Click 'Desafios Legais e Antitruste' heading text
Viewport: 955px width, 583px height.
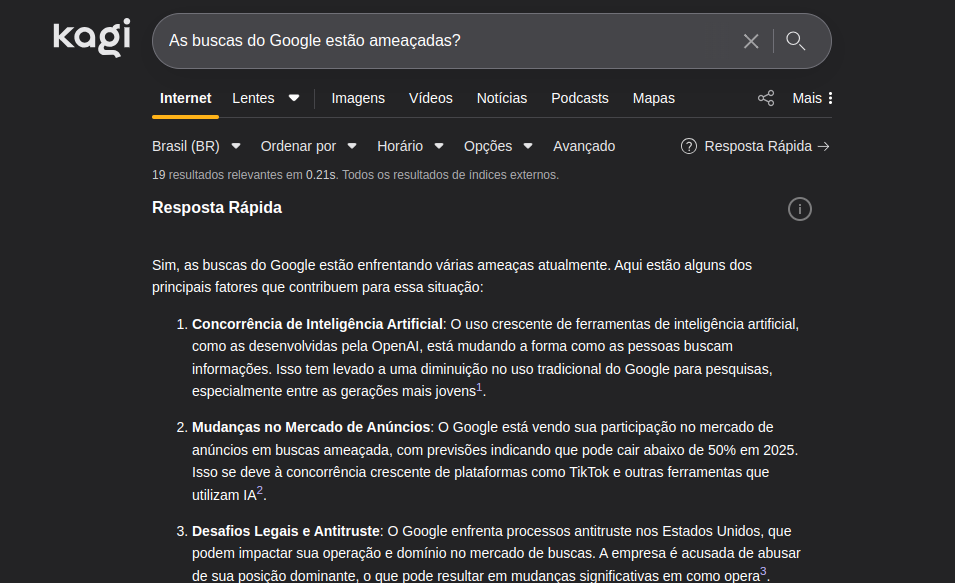click(x=286, y=531)
